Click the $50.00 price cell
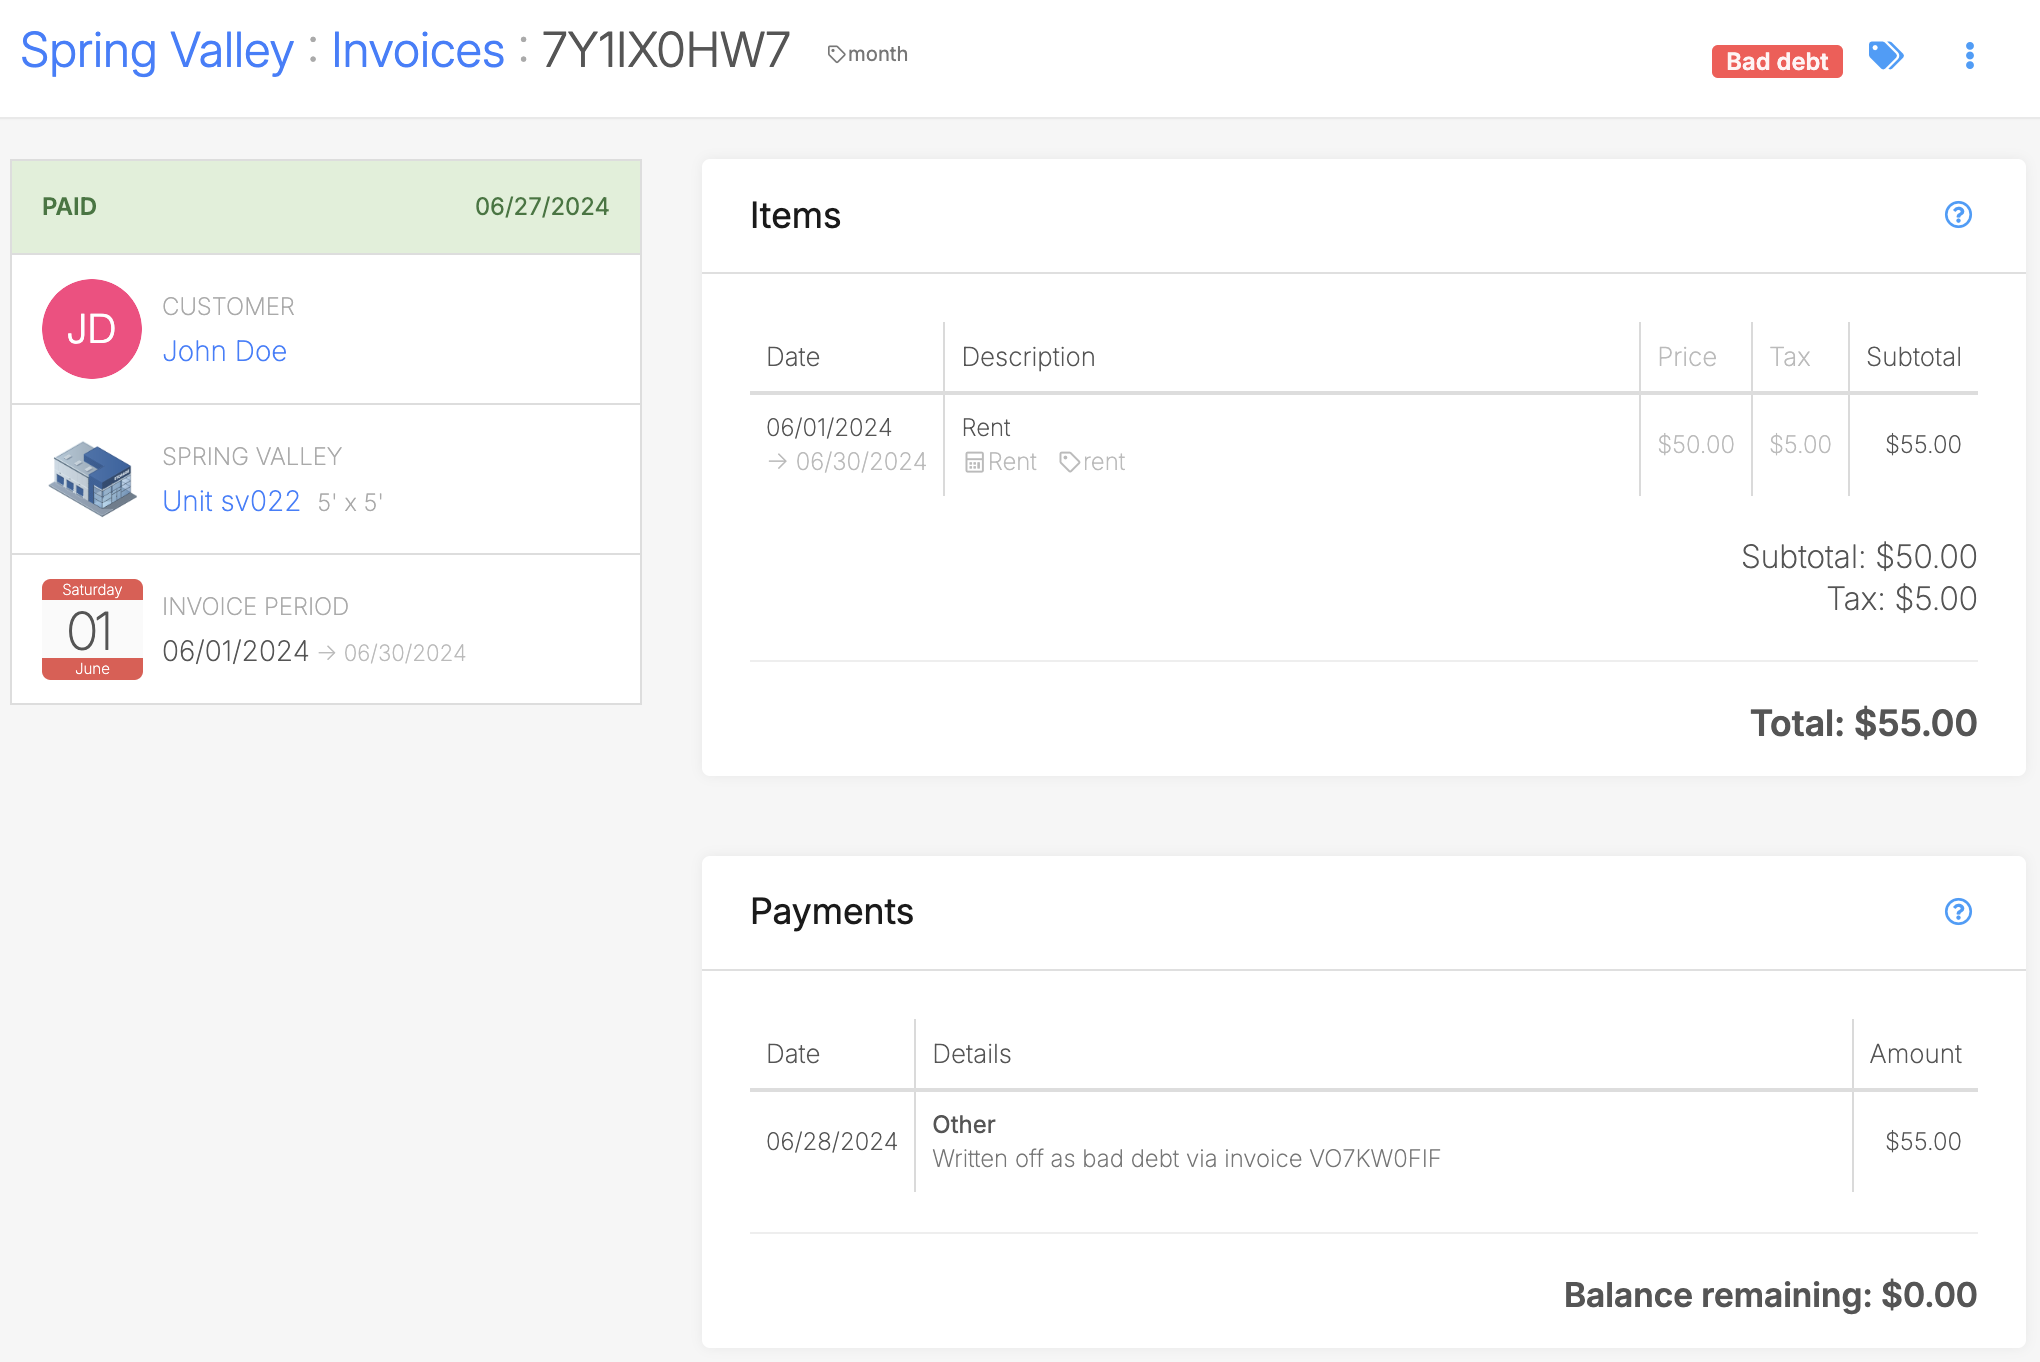The width and height of the screenshot is (2040, 1362). pyautogui.click(x=1696, y=444)
